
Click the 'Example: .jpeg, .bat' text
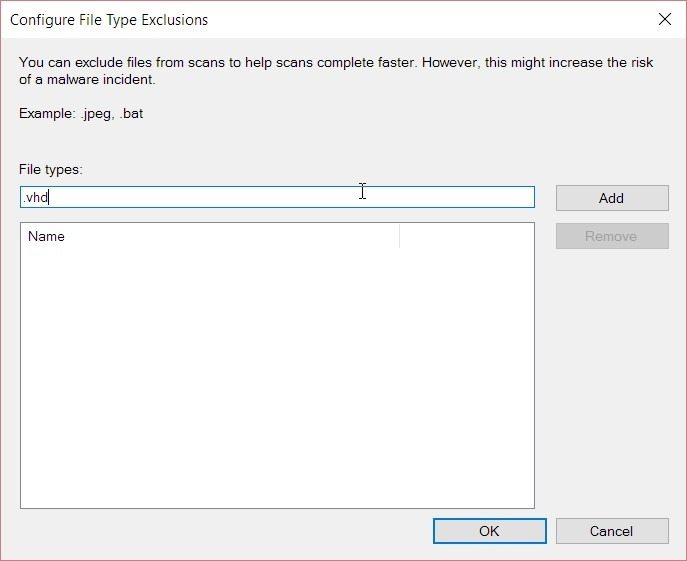point(81,114)
